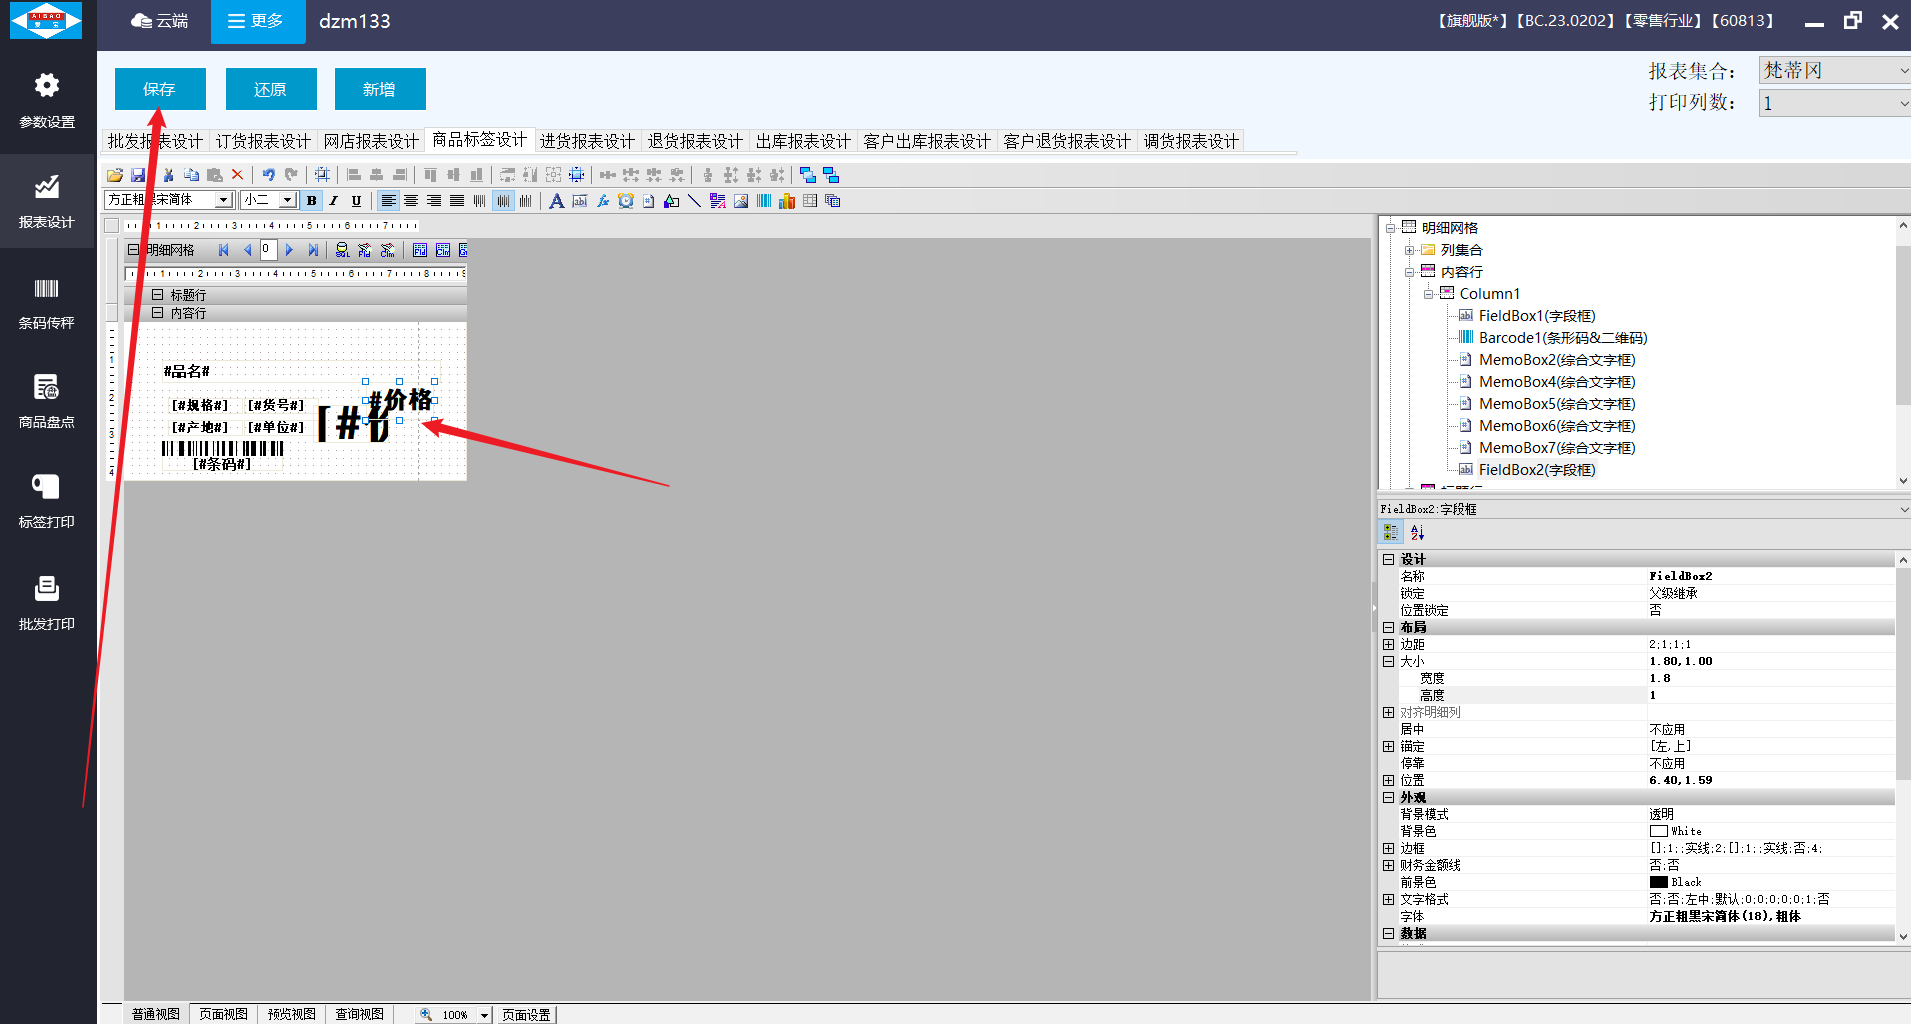This screenshot has width=1911, height=1024.
Task: Select Barcode1 in the tree
Action: click(x=1562, y=338)
